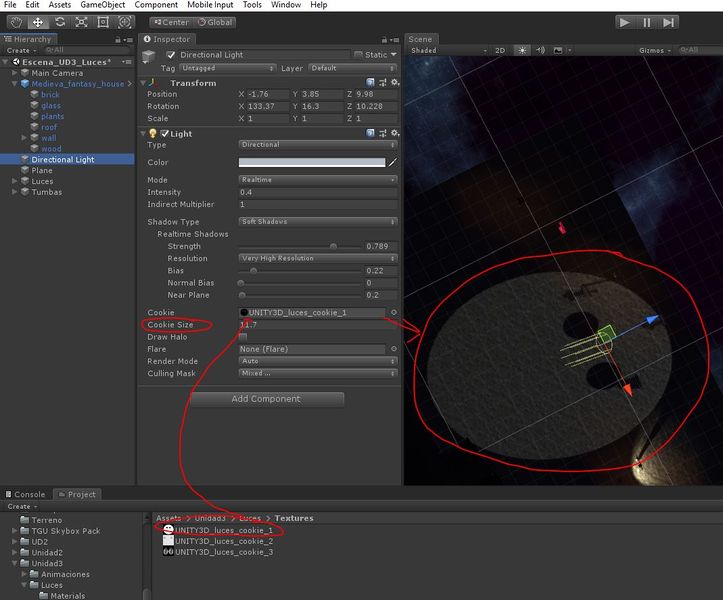Screen dimensions: 723x600
Task: Open the Assets menu
Action: pyautogui.click(x=59, y=5)
